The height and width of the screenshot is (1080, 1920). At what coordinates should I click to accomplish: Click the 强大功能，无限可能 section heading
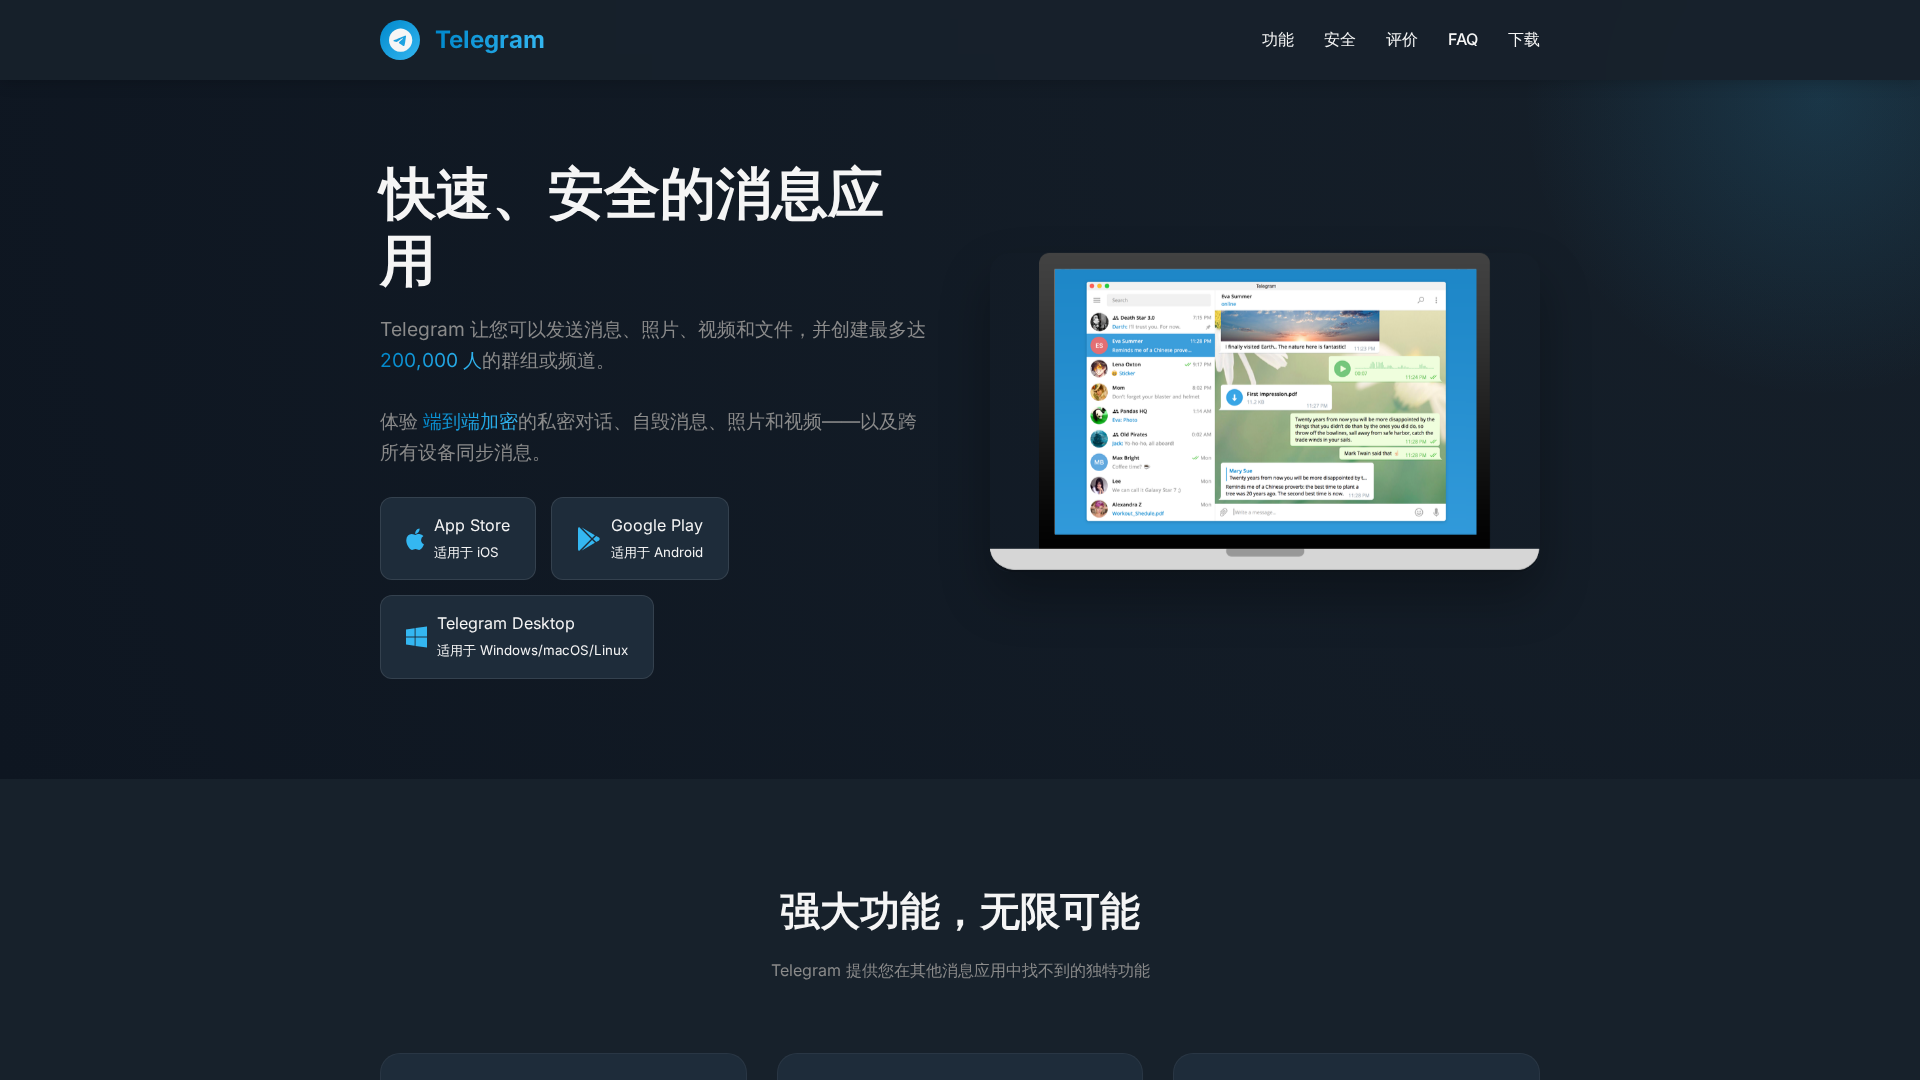coord(960,912)
